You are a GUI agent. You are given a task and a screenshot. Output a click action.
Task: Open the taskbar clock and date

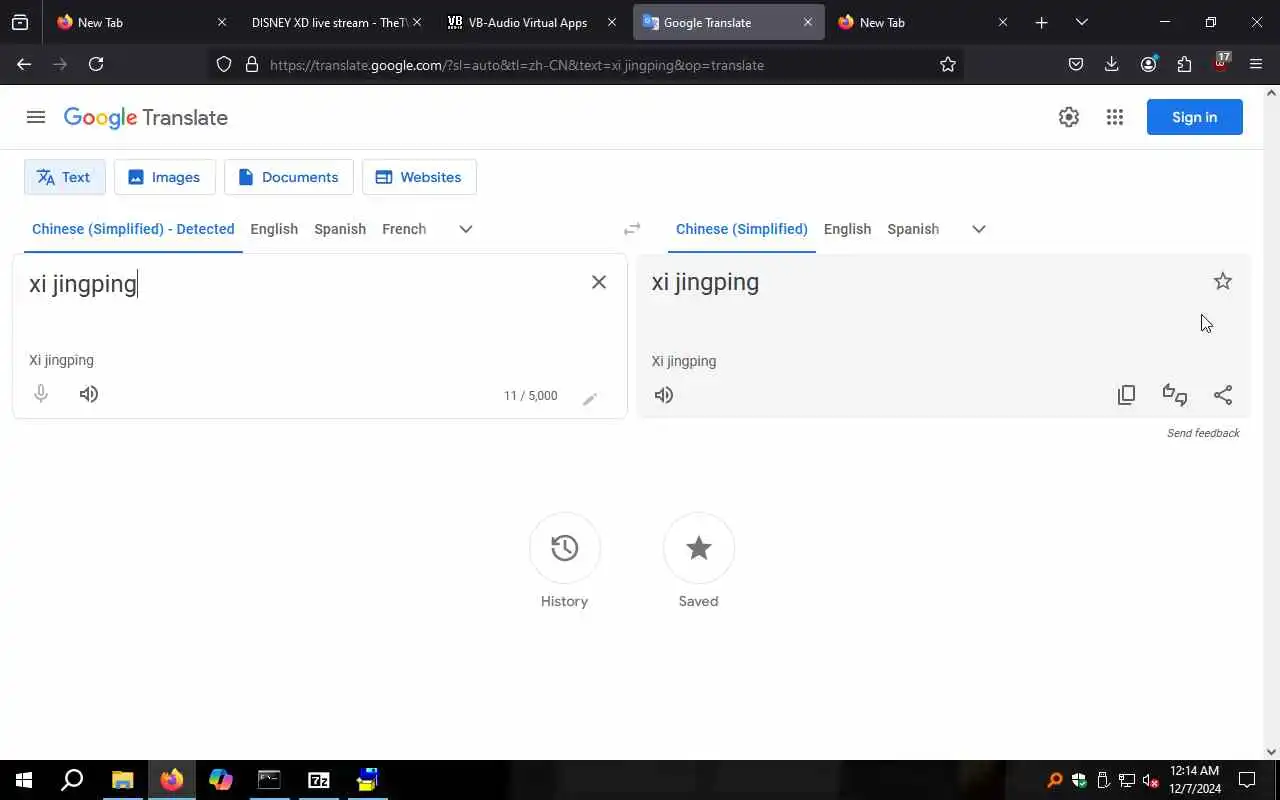pos(1195,780)
